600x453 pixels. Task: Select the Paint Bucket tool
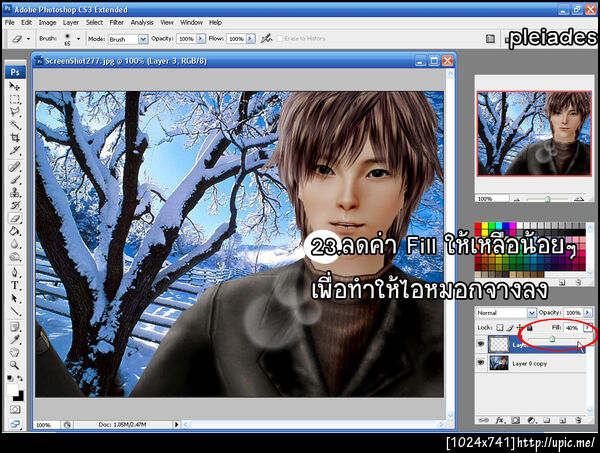click(15, 231)
